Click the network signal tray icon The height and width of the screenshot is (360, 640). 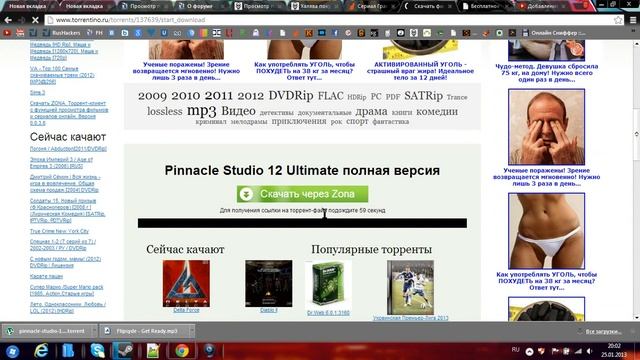click(x=578, y=351)
